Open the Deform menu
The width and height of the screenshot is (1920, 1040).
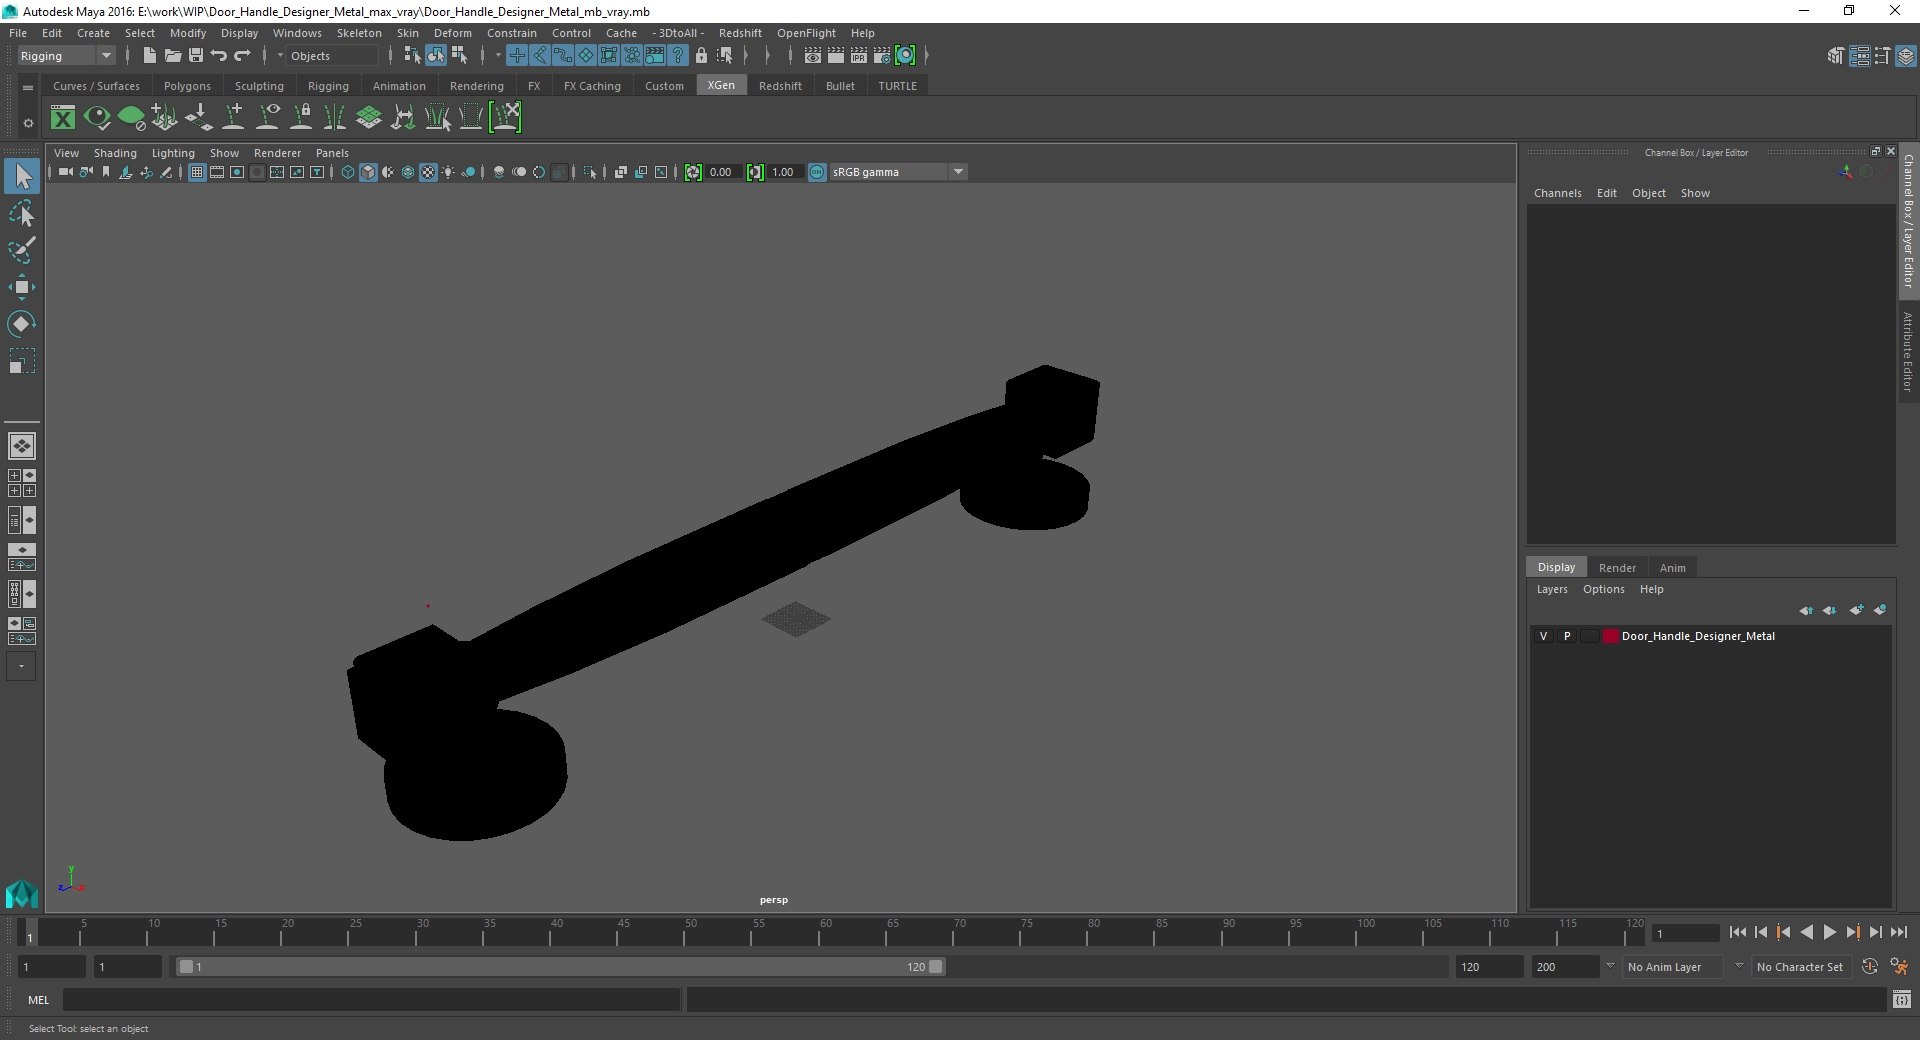pos(453,33)
